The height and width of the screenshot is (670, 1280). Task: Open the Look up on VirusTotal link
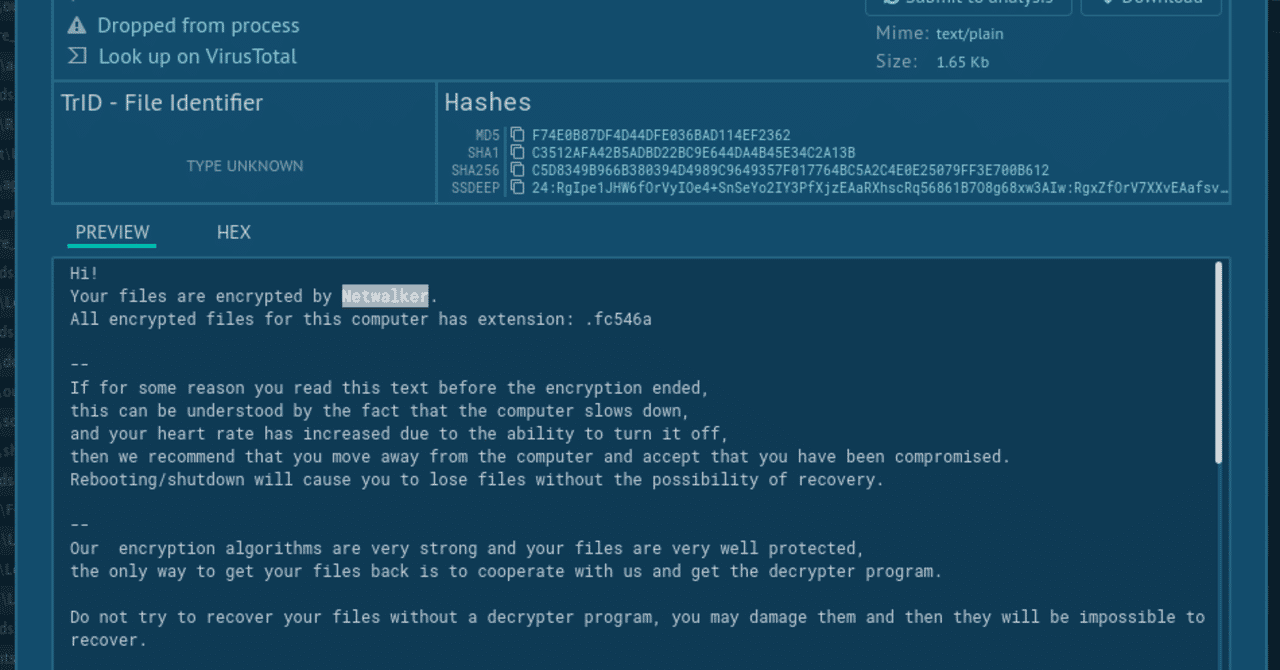(197, 57)
